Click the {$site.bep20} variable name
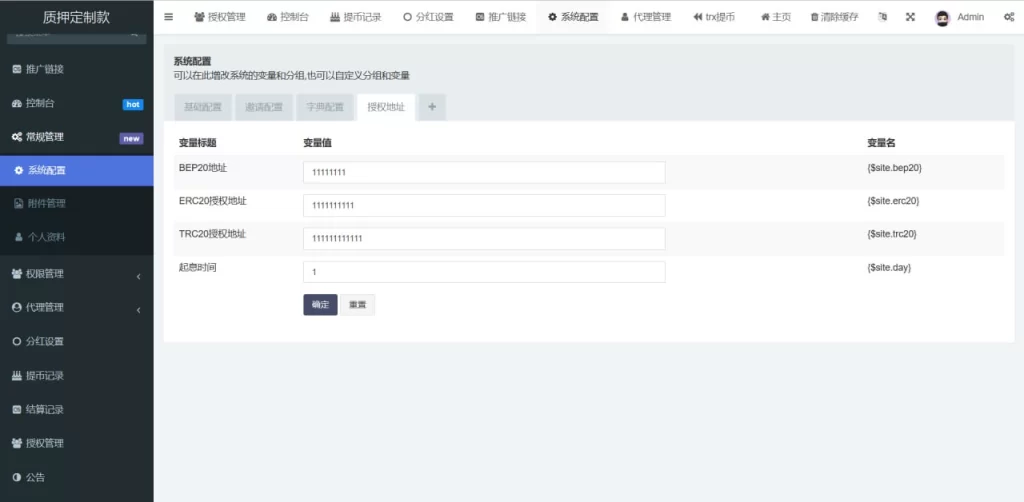The image size is (1024, 502). tap(894, 168)
